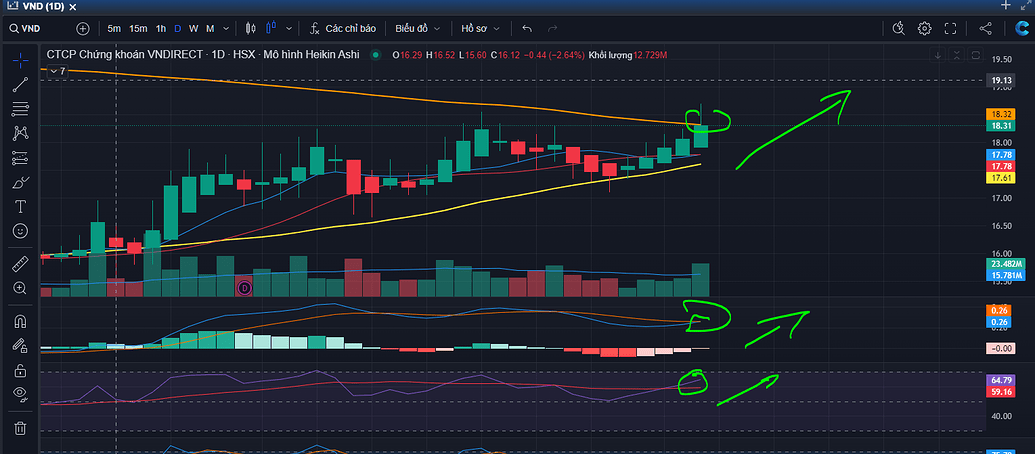The height and width of the screenshot is (454, 1035).
Task: Open chart settings gear
Action: [925, 28]
